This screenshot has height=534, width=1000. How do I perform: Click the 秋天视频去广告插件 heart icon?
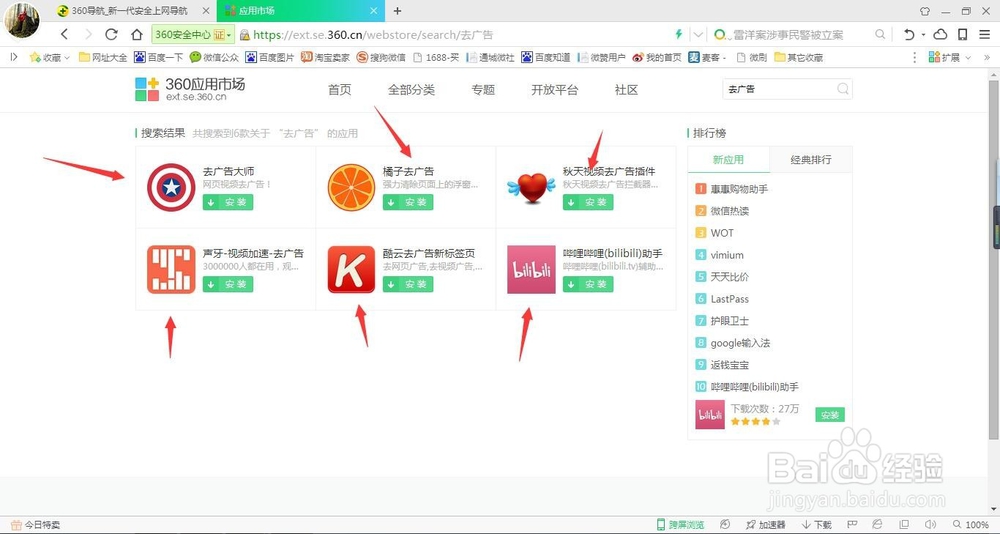(531, 188)
